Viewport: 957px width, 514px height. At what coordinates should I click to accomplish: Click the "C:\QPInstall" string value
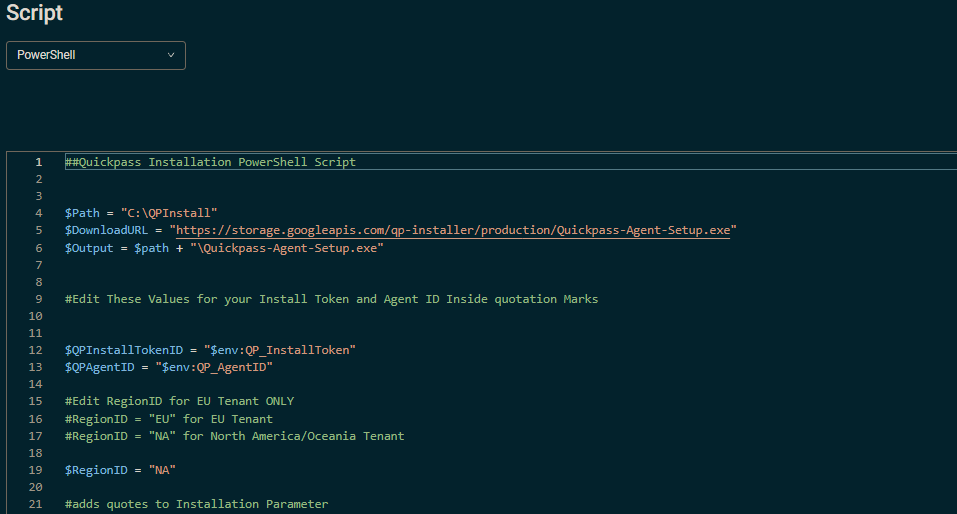(x=169, y=213)
